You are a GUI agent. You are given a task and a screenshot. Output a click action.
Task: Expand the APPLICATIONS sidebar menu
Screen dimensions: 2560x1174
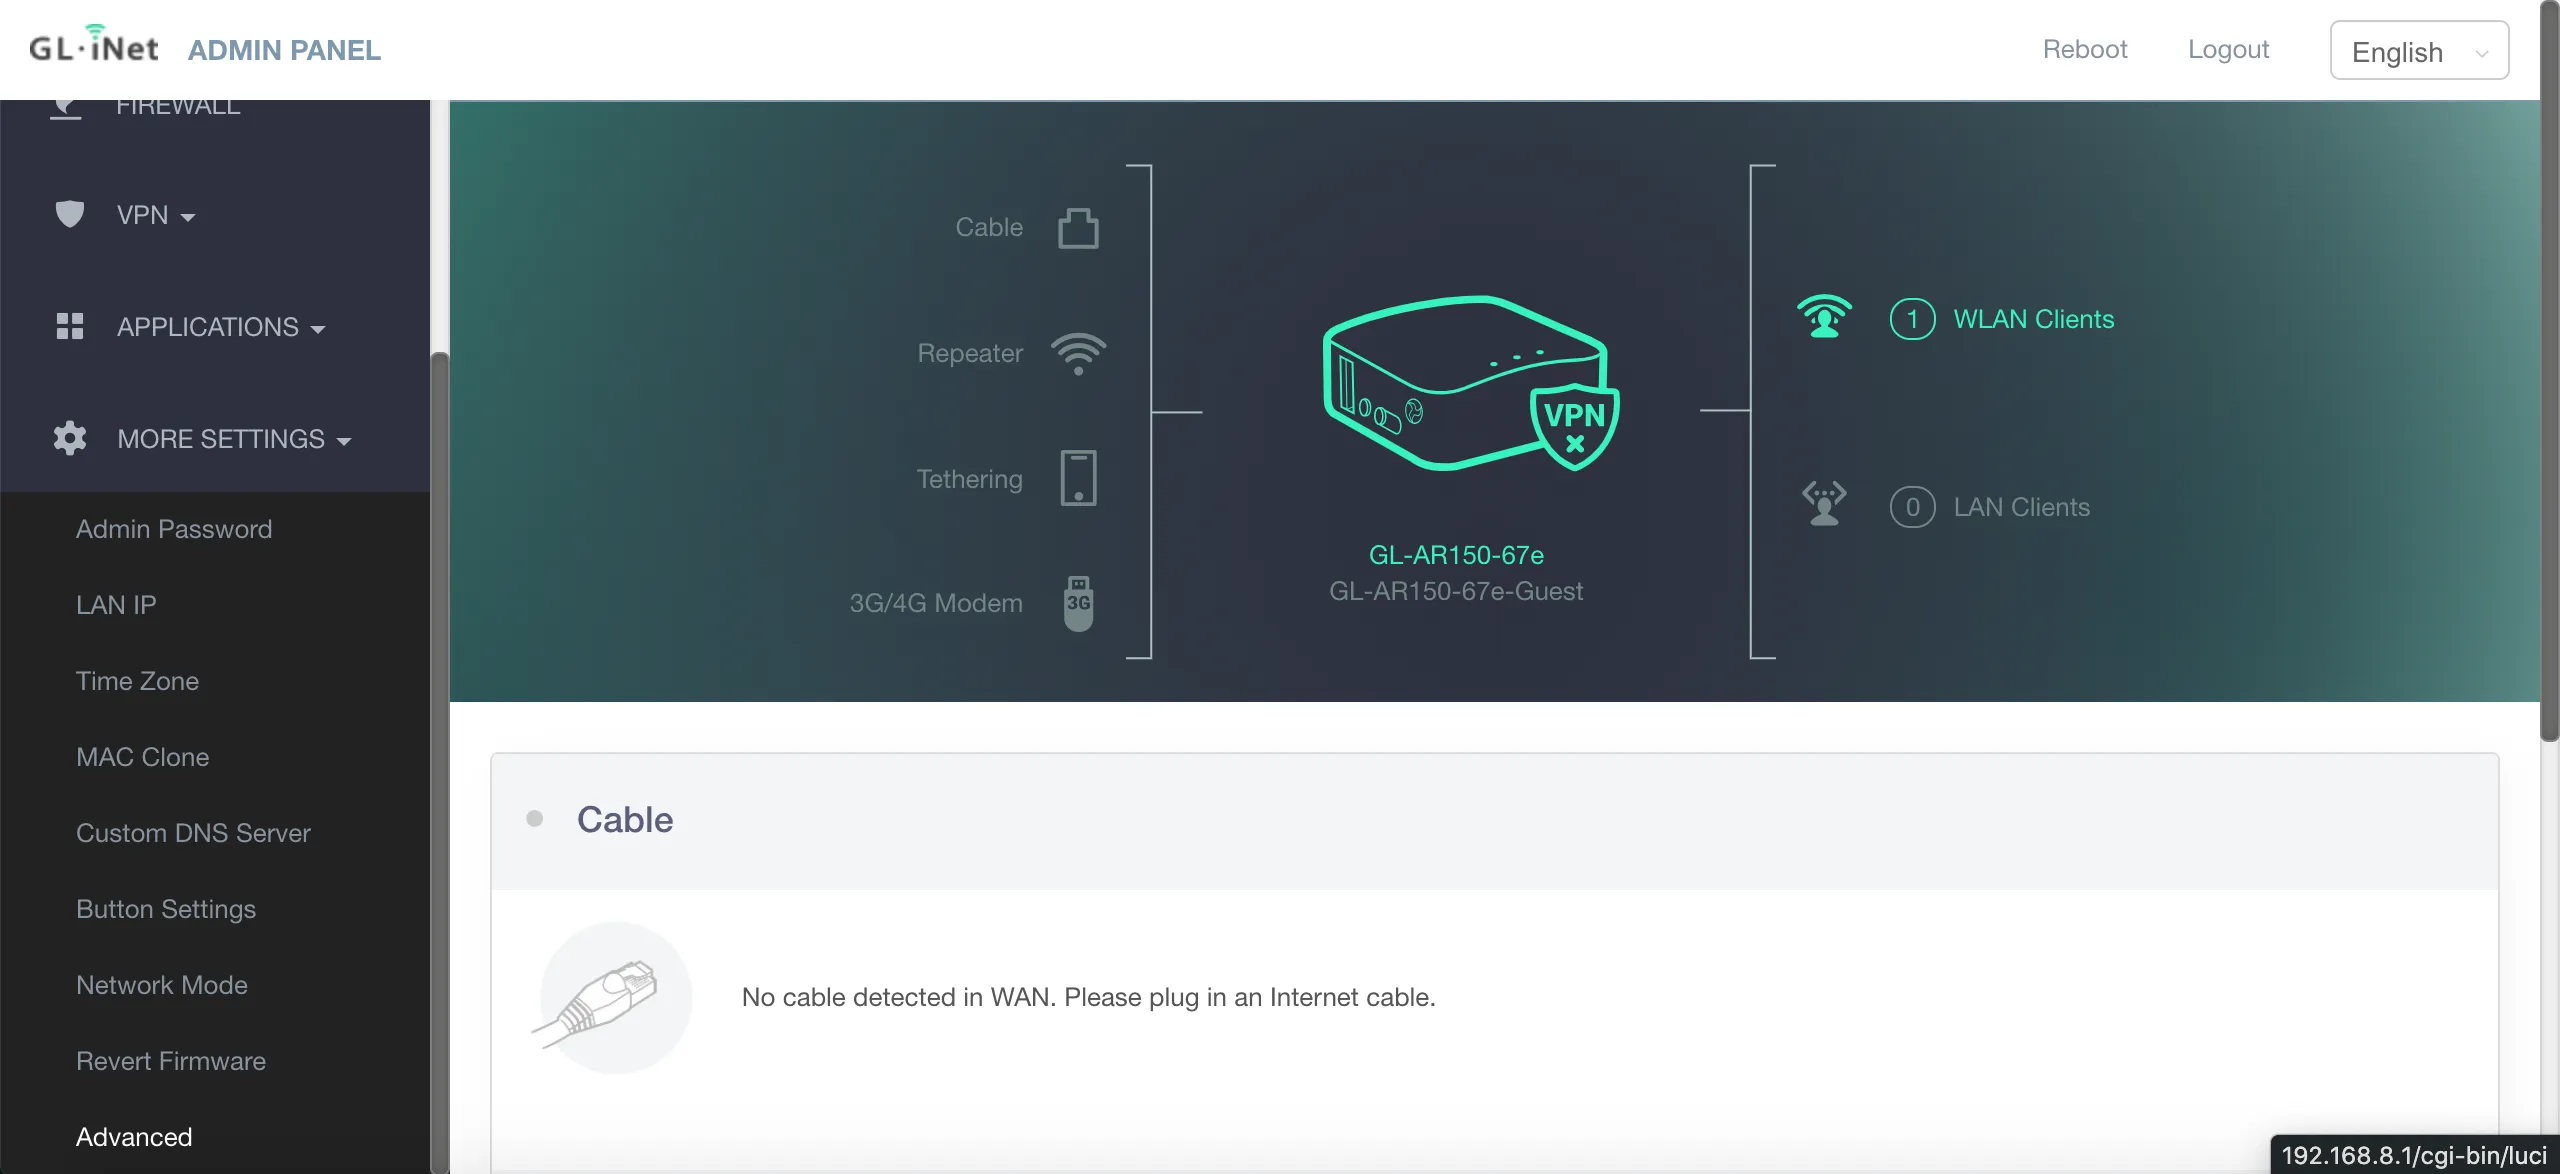coord(221,327)
